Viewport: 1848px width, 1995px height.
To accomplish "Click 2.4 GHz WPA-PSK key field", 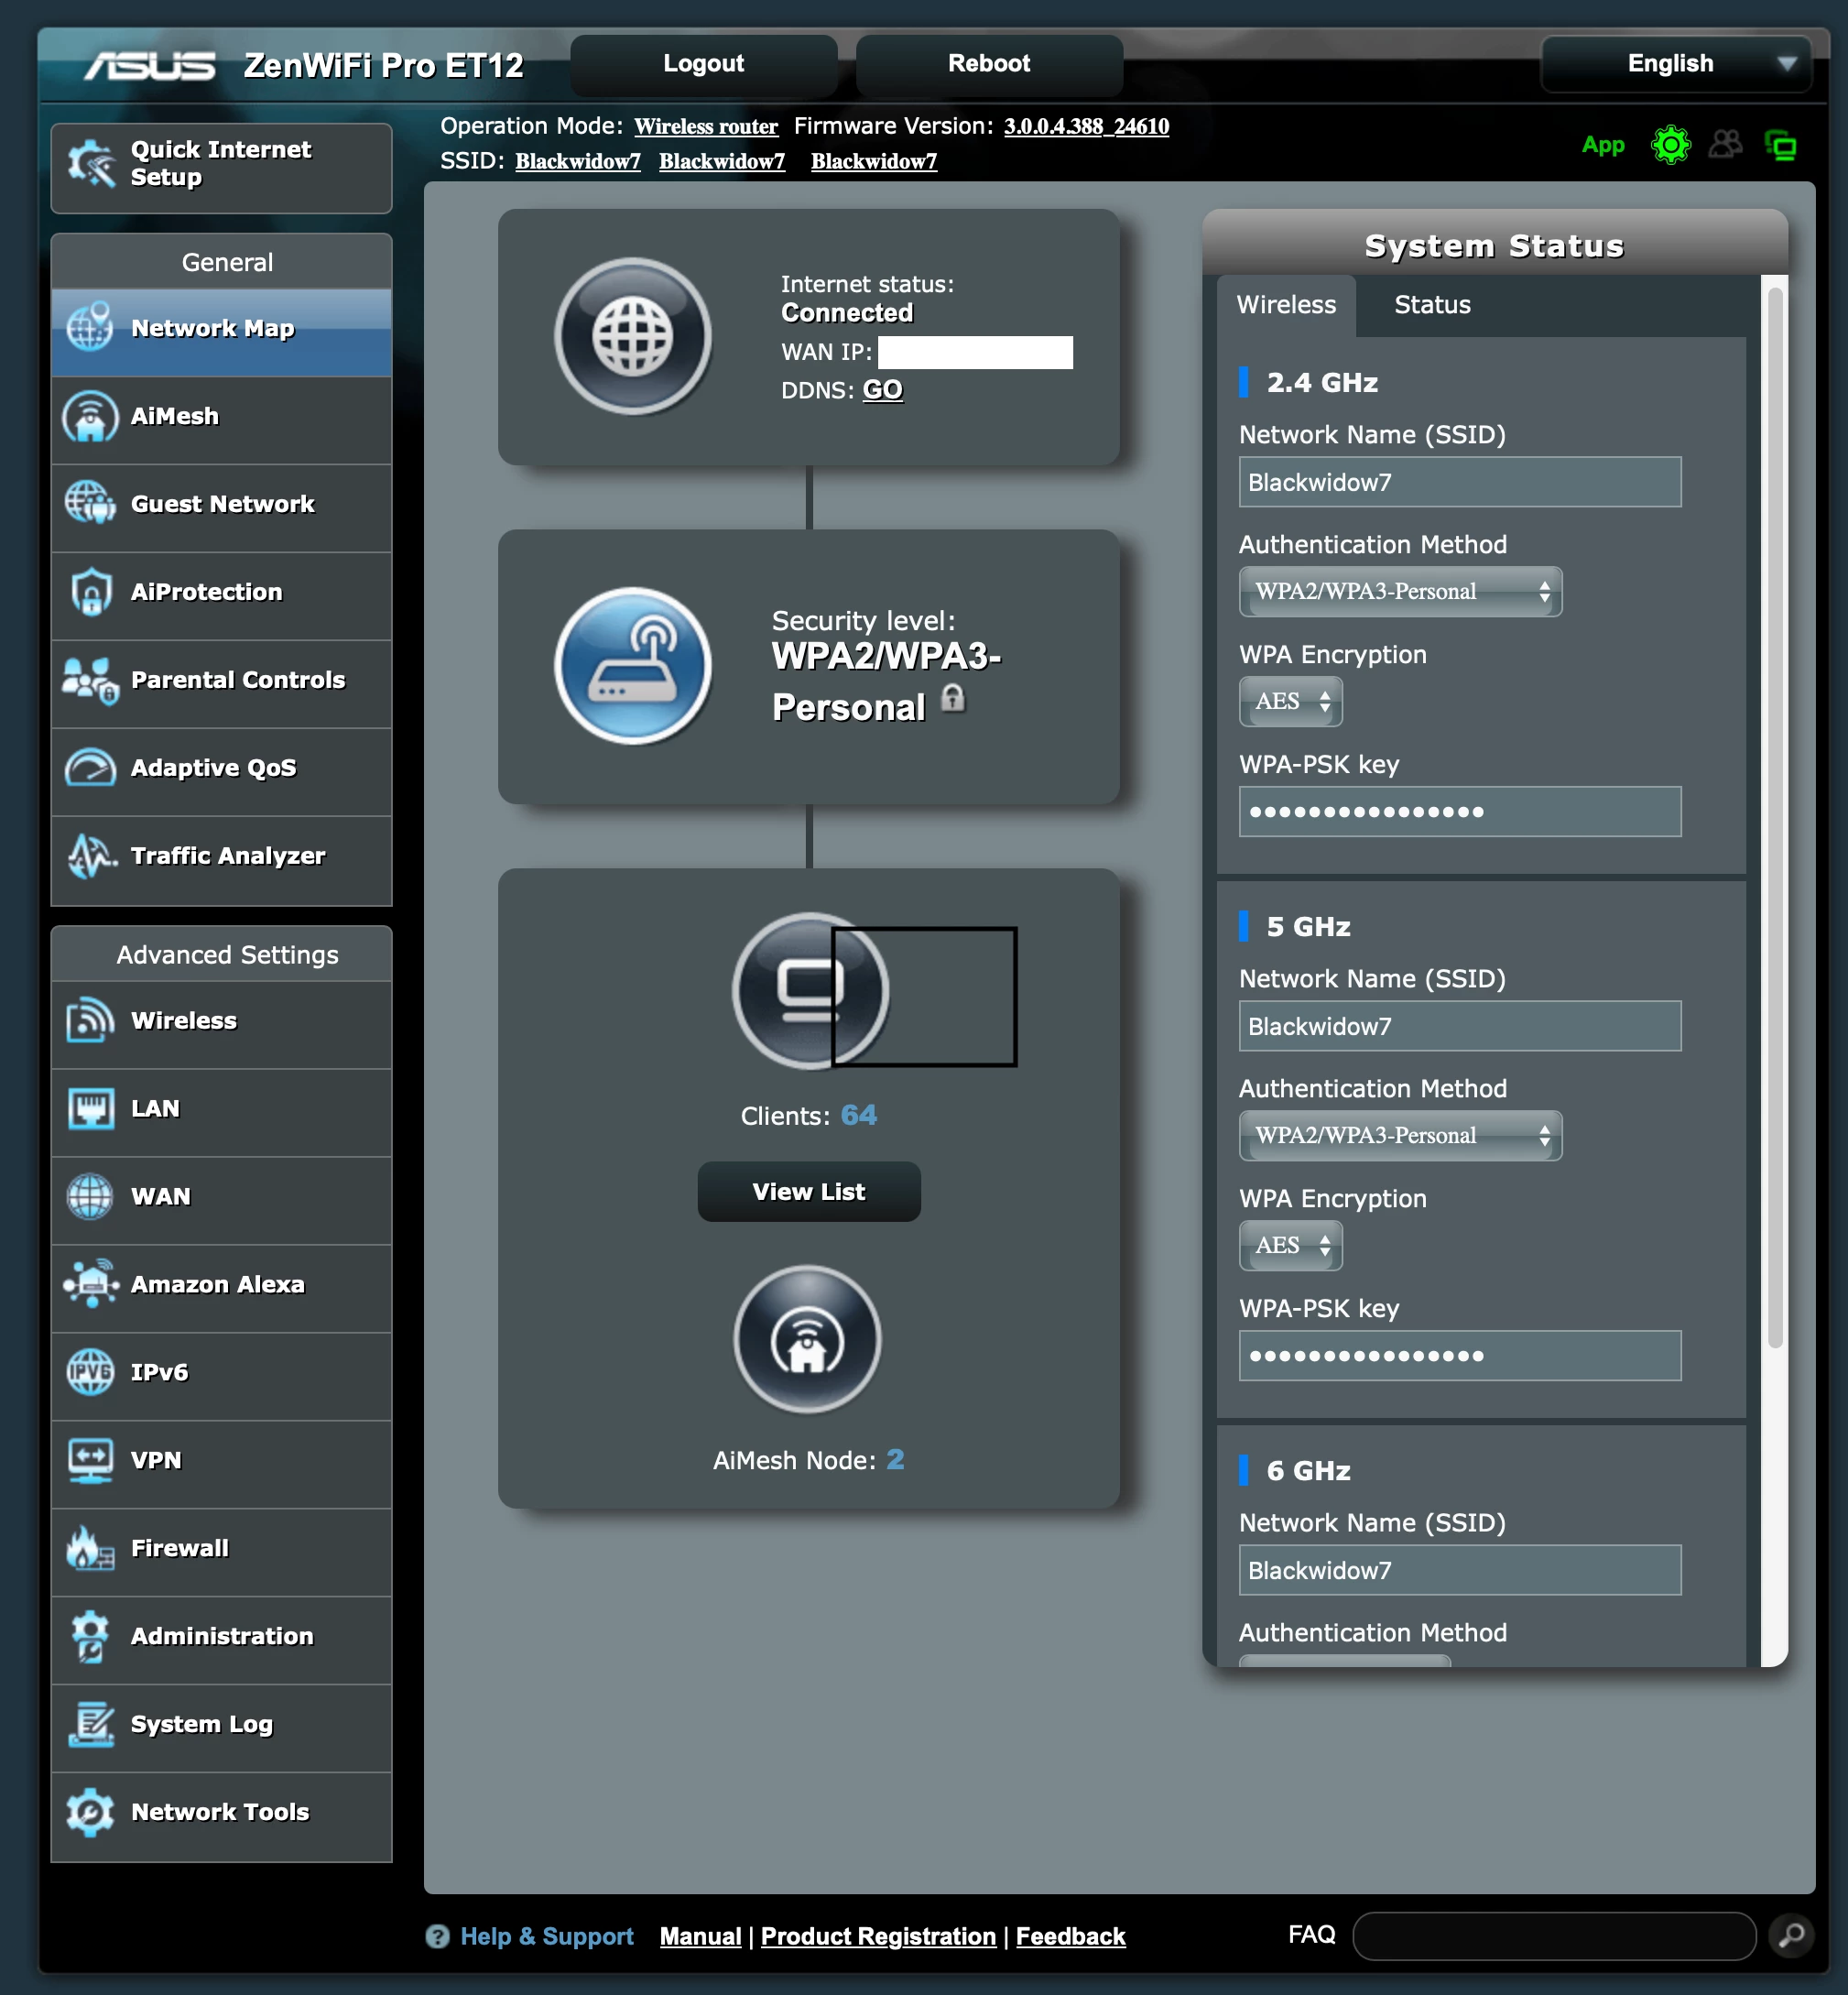I will [1460, 812].
